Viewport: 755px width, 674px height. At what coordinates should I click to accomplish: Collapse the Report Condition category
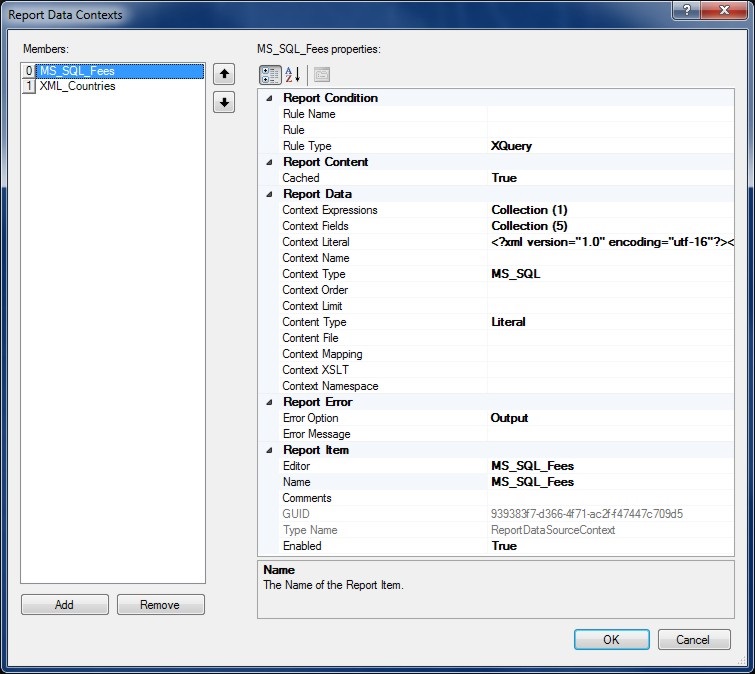pos(269,98)
